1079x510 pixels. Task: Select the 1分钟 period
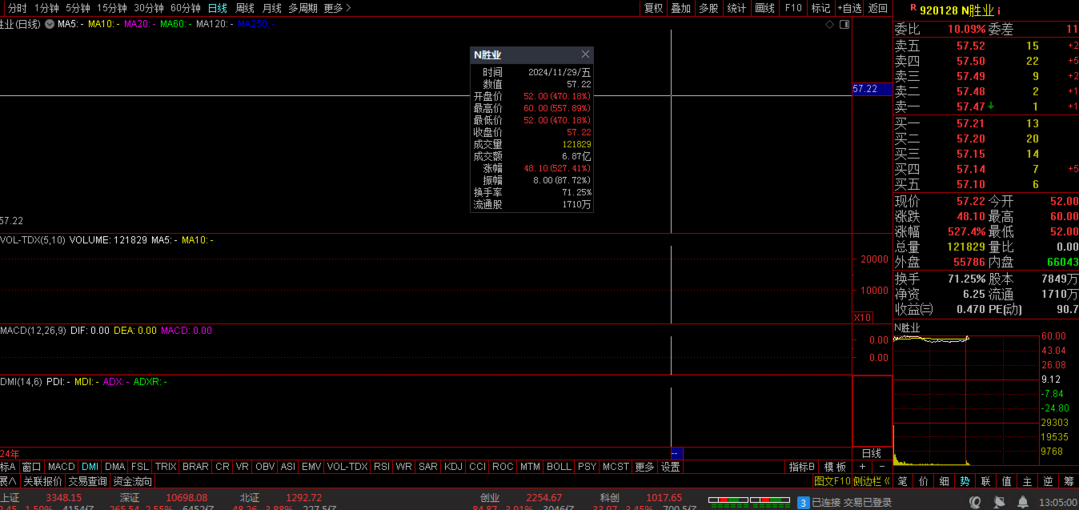pos(46,8)
